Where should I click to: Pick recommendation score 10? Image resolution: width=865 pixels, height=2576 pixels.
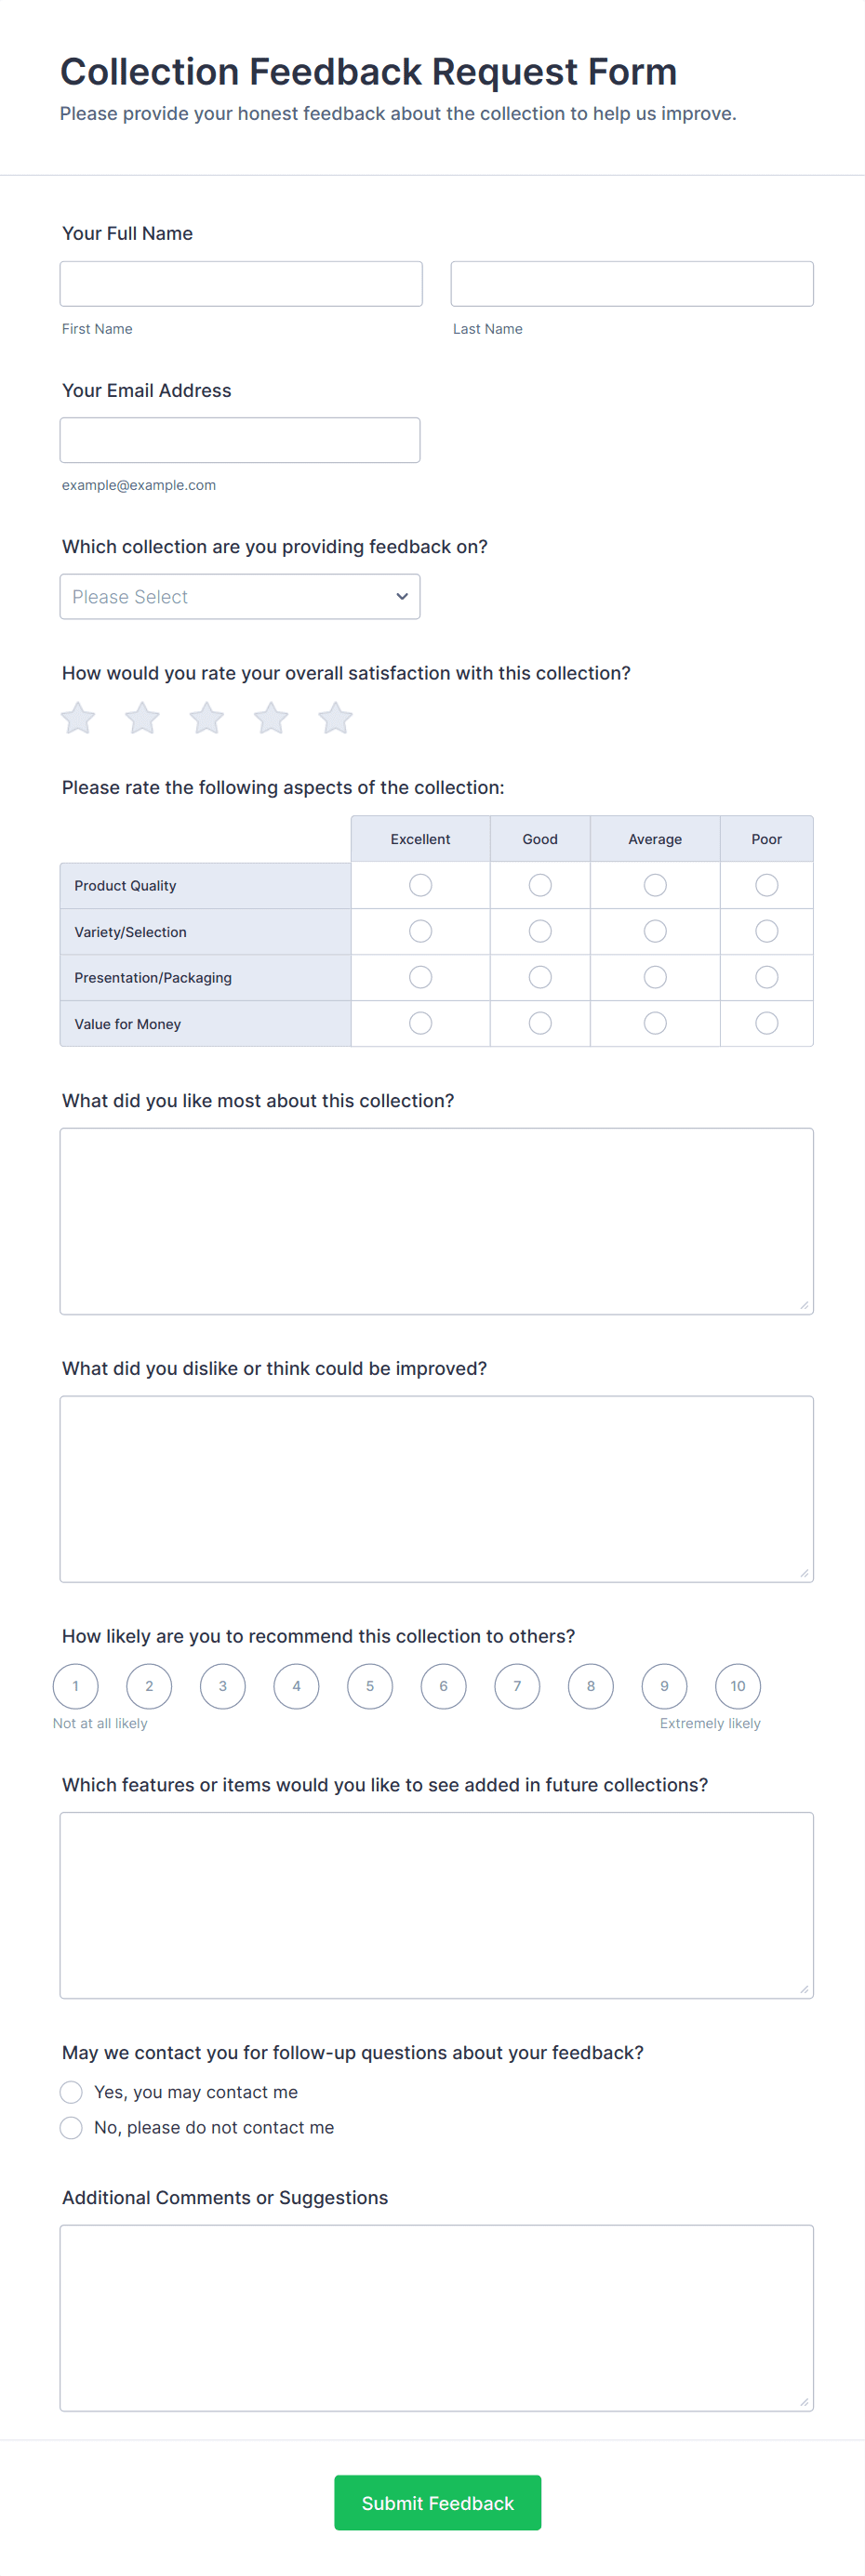pos(738,1686)
